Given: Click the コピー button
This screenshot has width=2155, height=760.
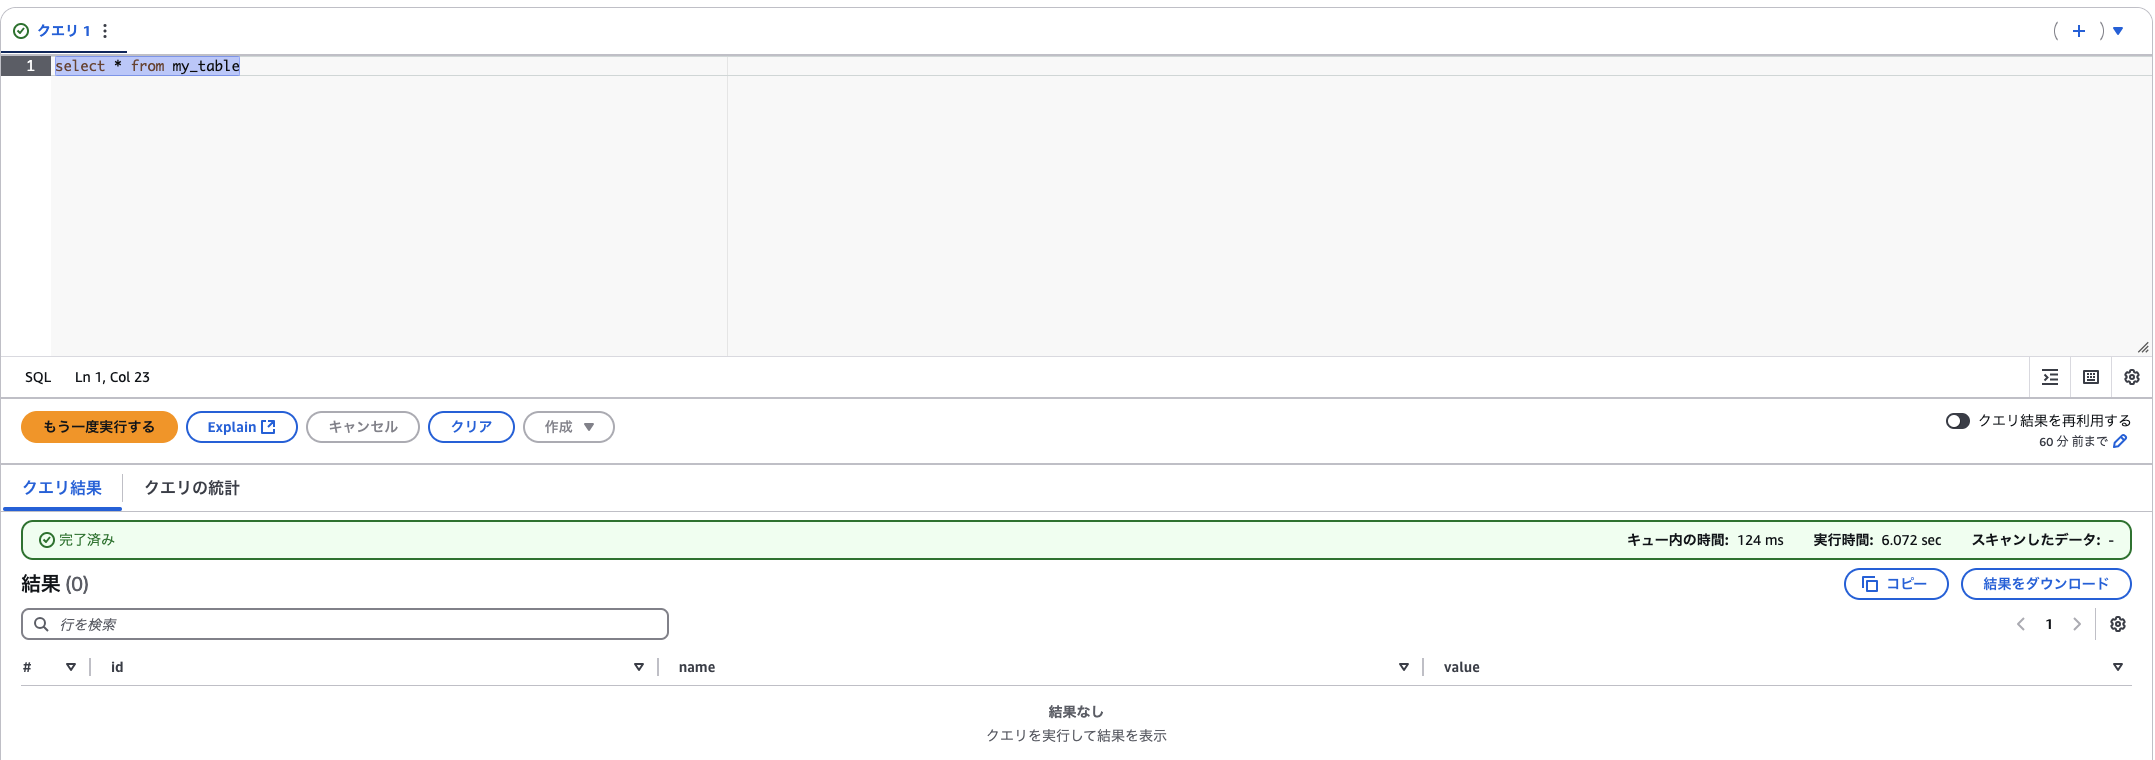Looking at the screenshot, I should click(1896, 584).
